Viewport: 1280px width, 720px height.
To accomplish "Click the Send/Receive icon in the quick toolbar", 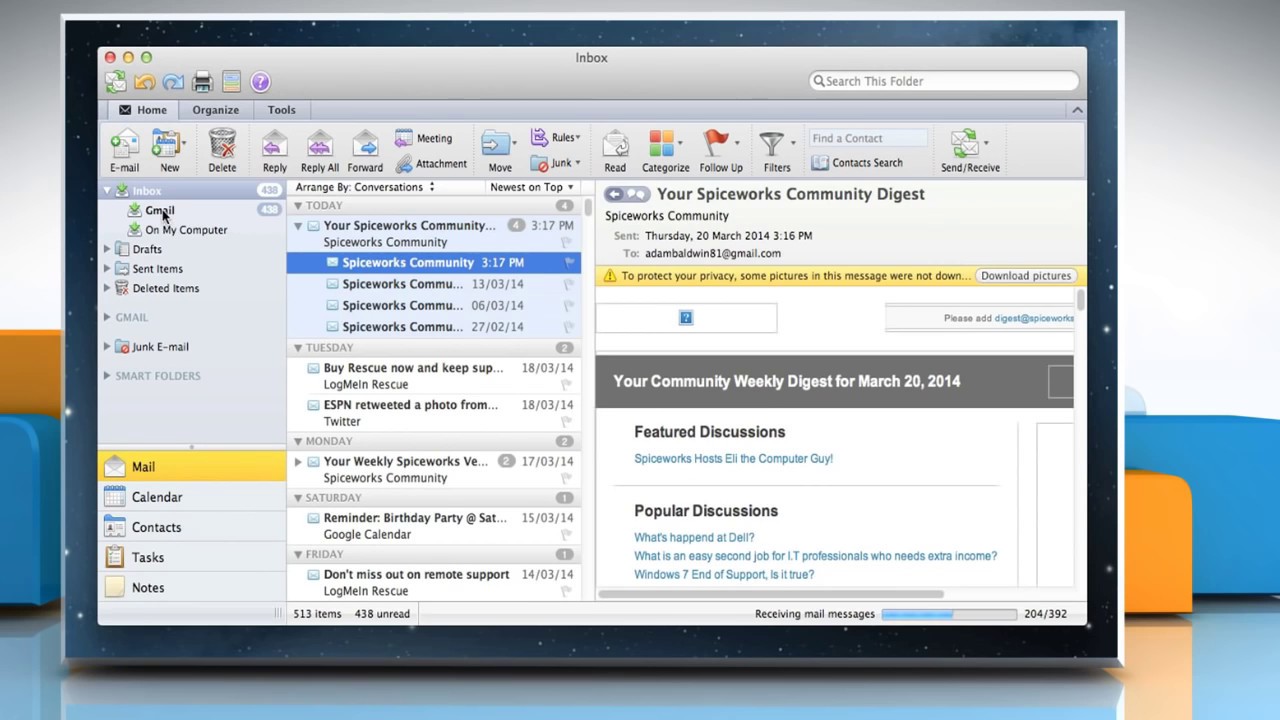I will click(x=116, y=82).
